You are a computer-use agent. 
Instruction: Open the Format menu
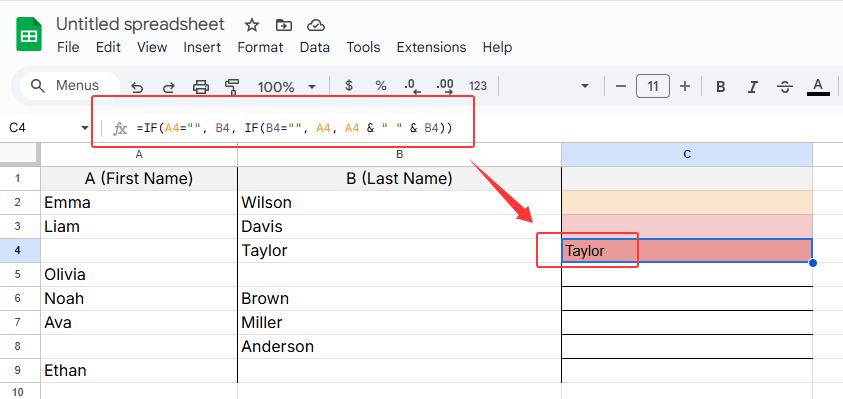point(260,47)
